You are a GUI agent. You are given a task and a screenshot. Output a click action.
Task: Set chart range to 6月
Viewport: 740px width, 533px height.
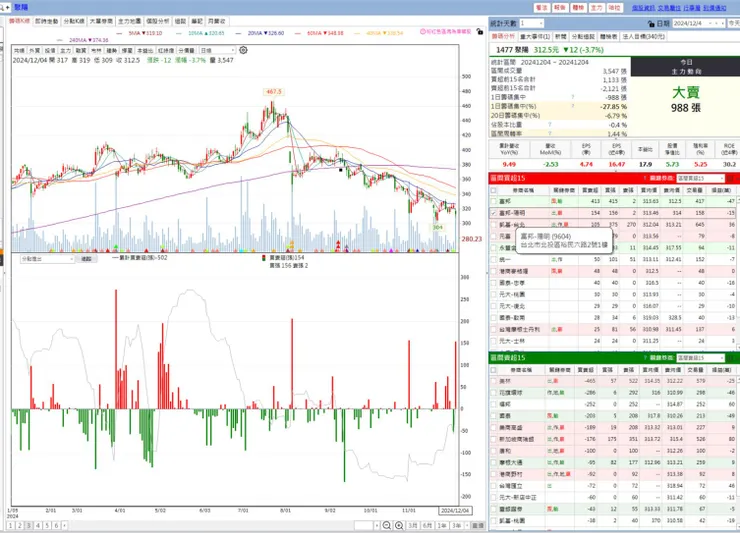click(x=428, y=525)
